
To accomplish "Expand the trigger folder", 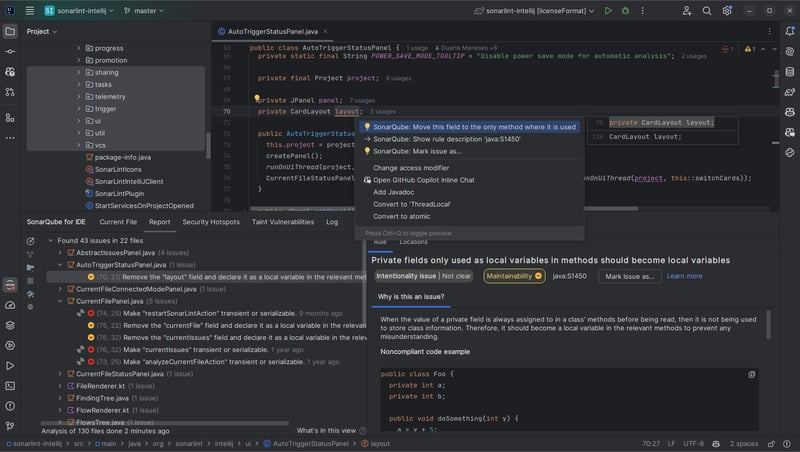I will (79, 109).
